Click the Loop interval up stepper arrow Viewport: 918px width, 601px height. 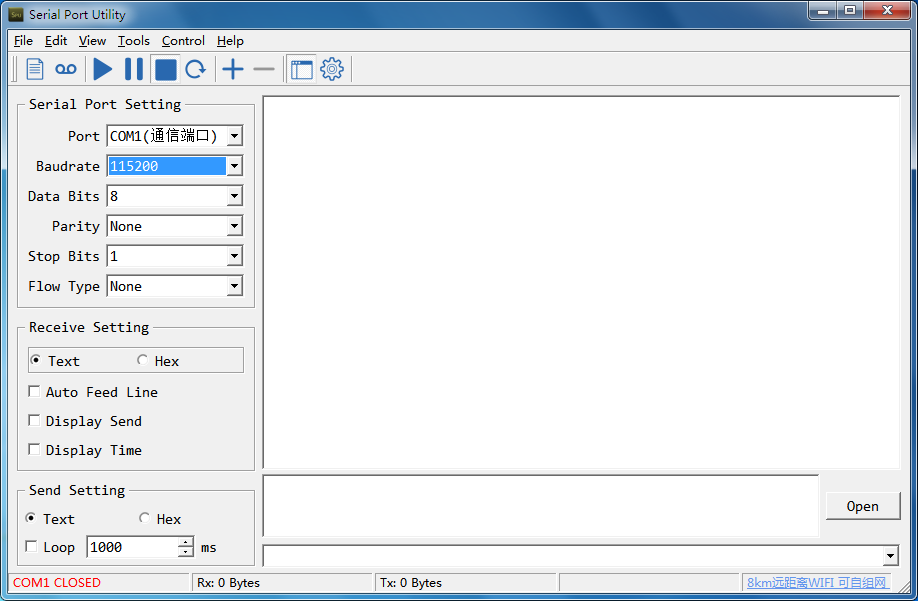[185, 542]
